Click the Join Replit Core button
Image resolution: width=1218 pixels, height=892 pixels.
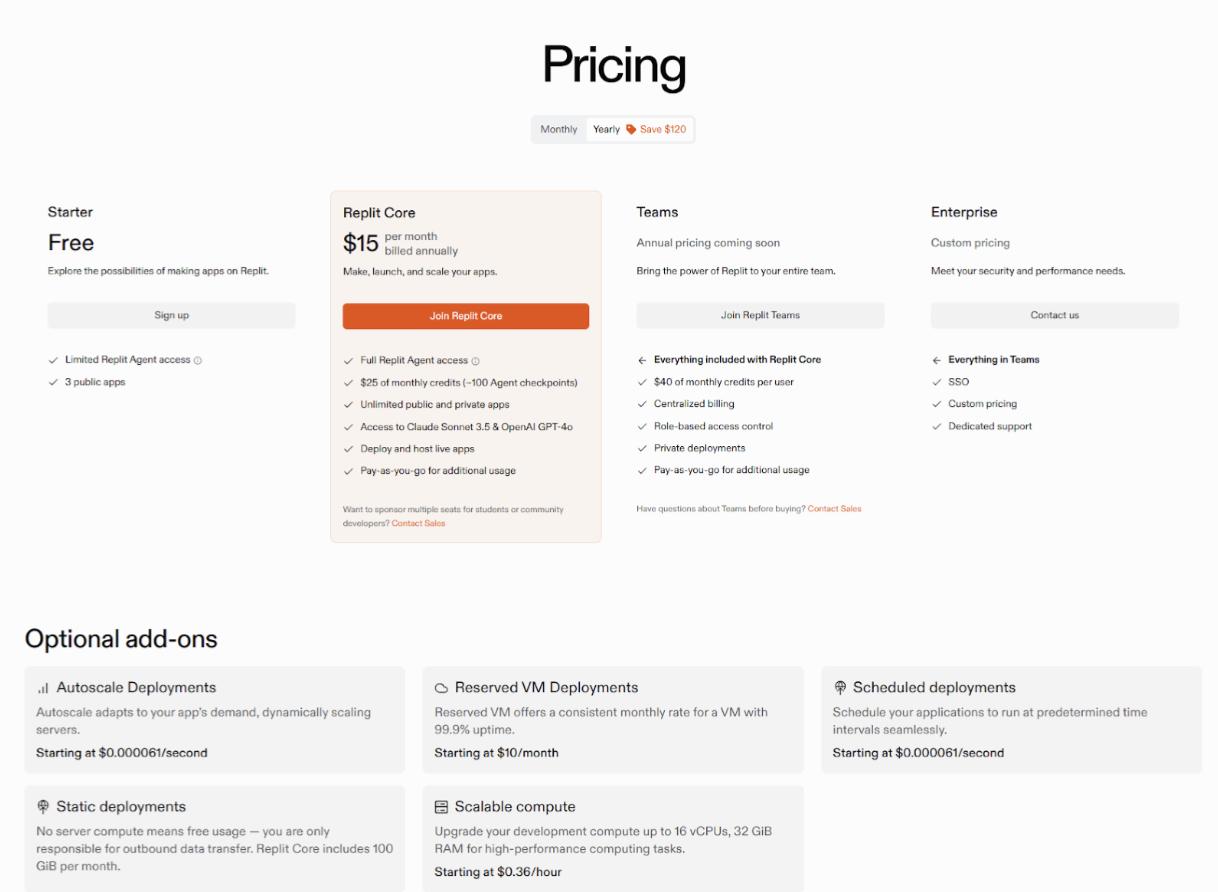point(466,316)
